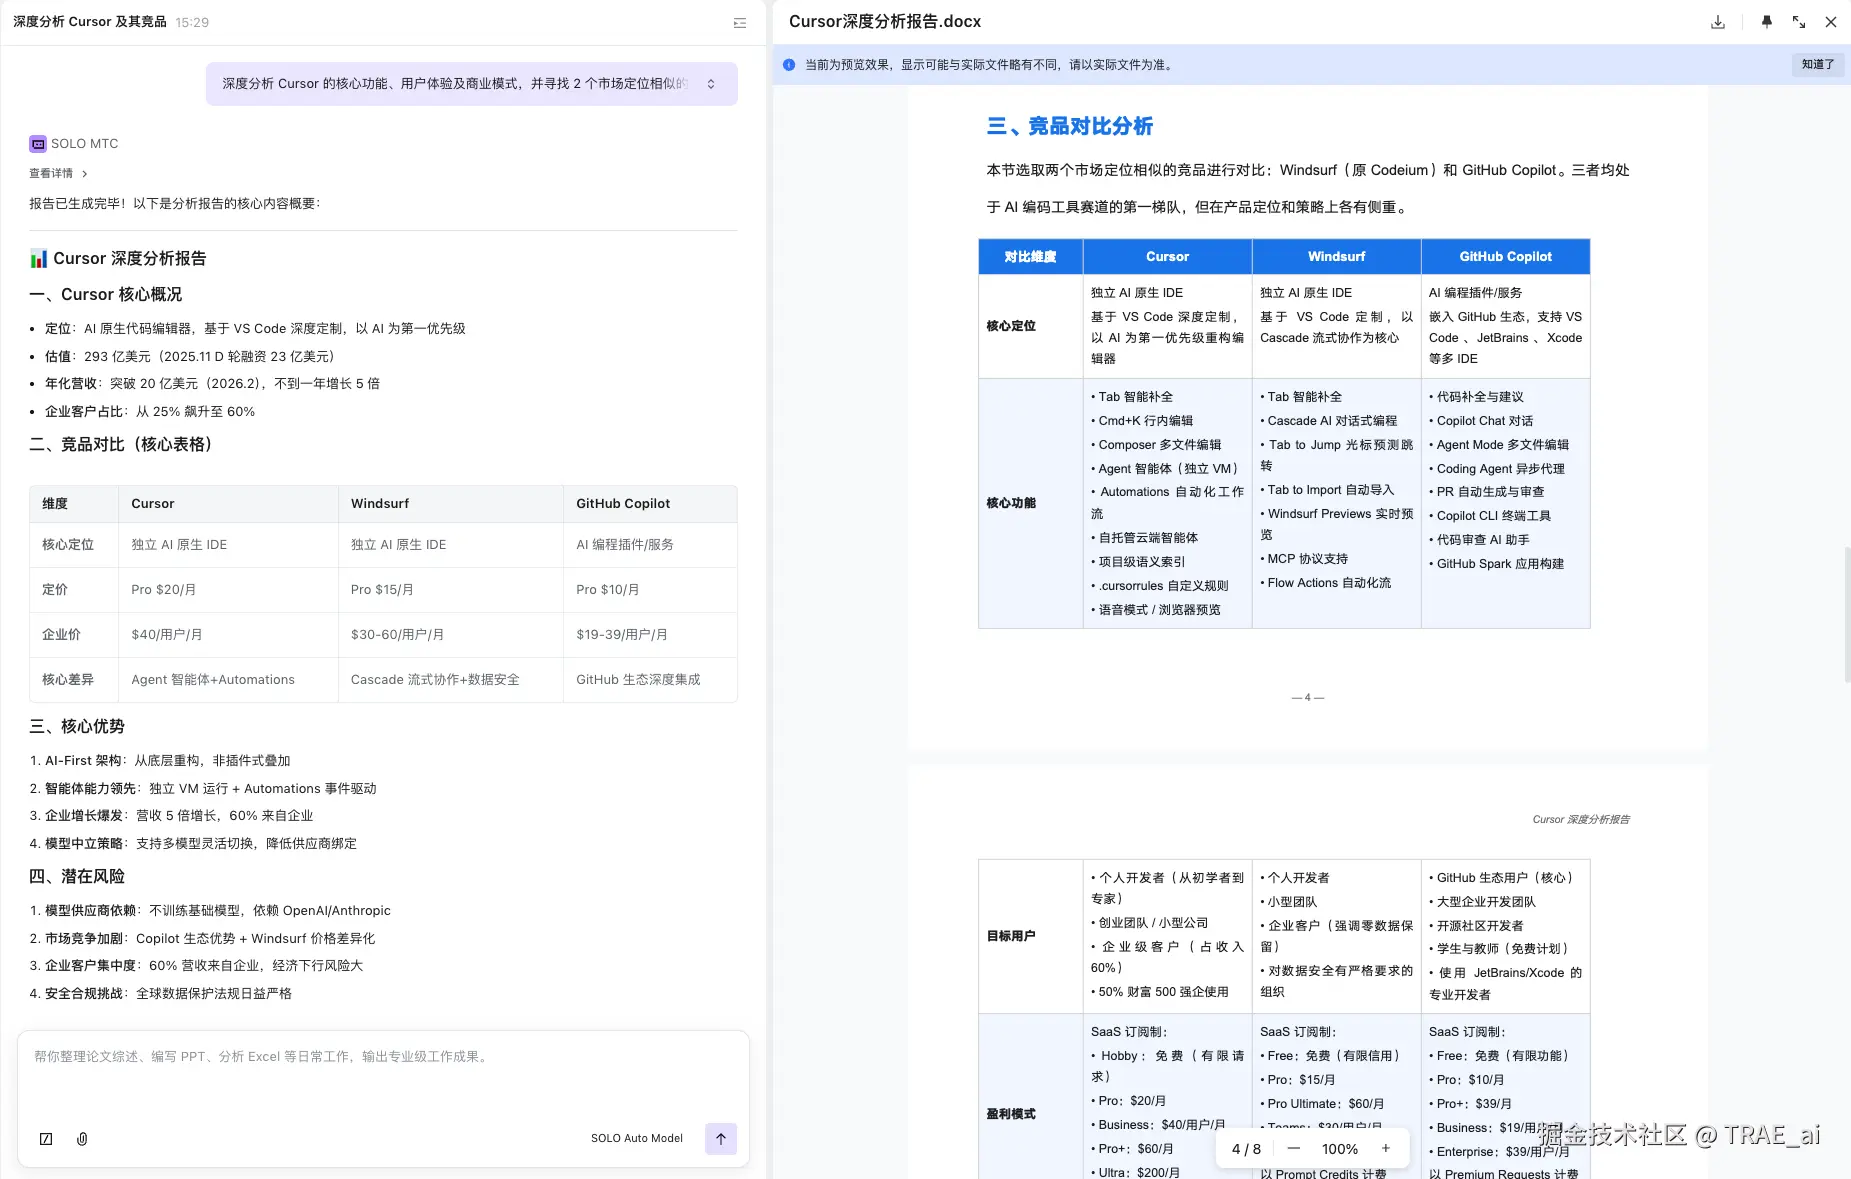1851x1179 pixels.
Task: Click the 年化营收 bullet line
Action: point(212,384)
